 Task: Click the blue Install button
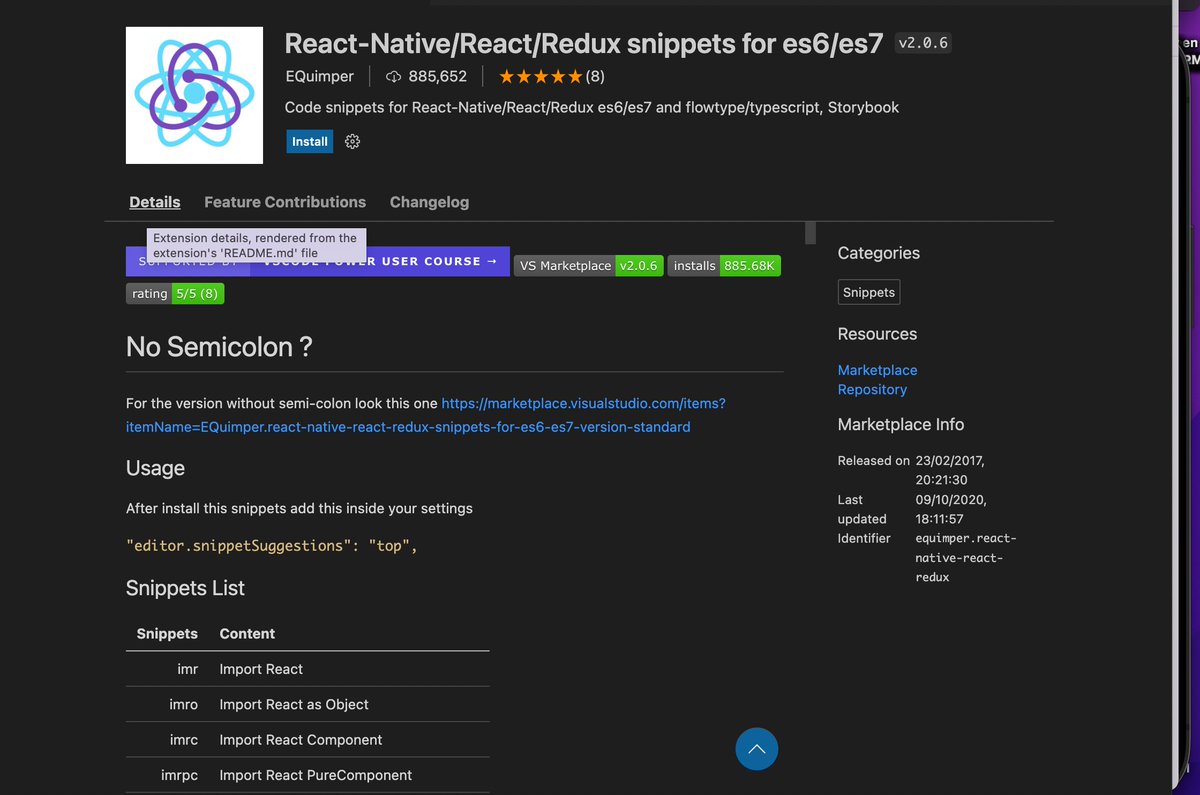click(x=310, y=142)
